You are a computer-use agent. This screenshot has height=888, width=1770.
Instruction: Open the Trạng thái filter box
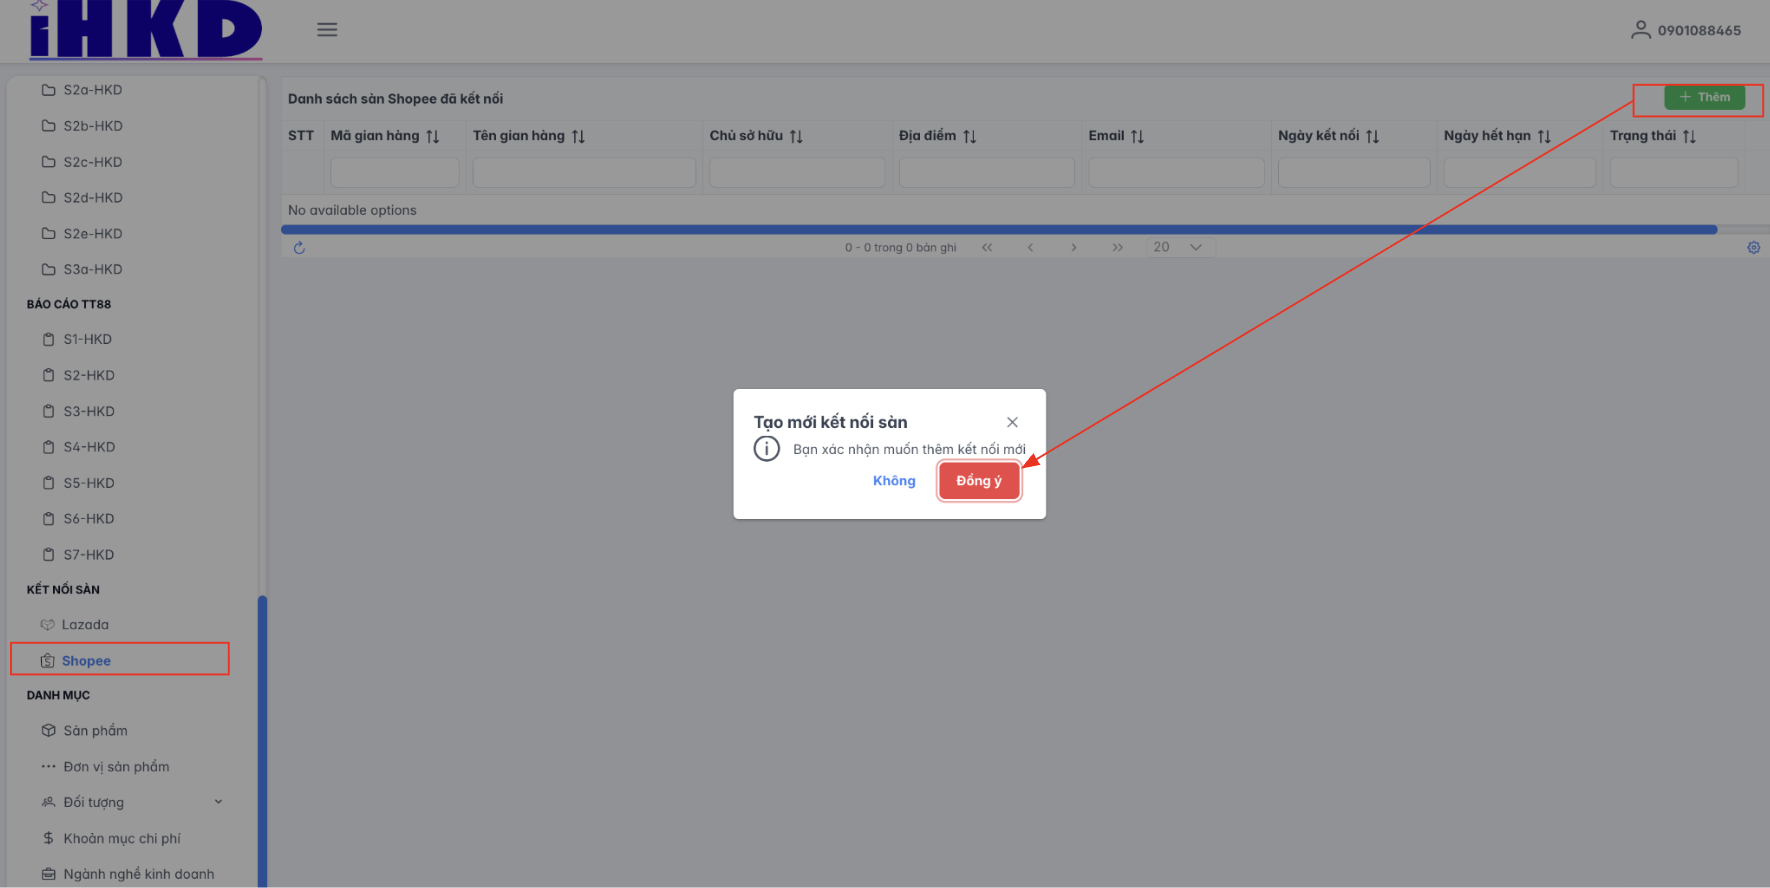tap(1673, 173)
